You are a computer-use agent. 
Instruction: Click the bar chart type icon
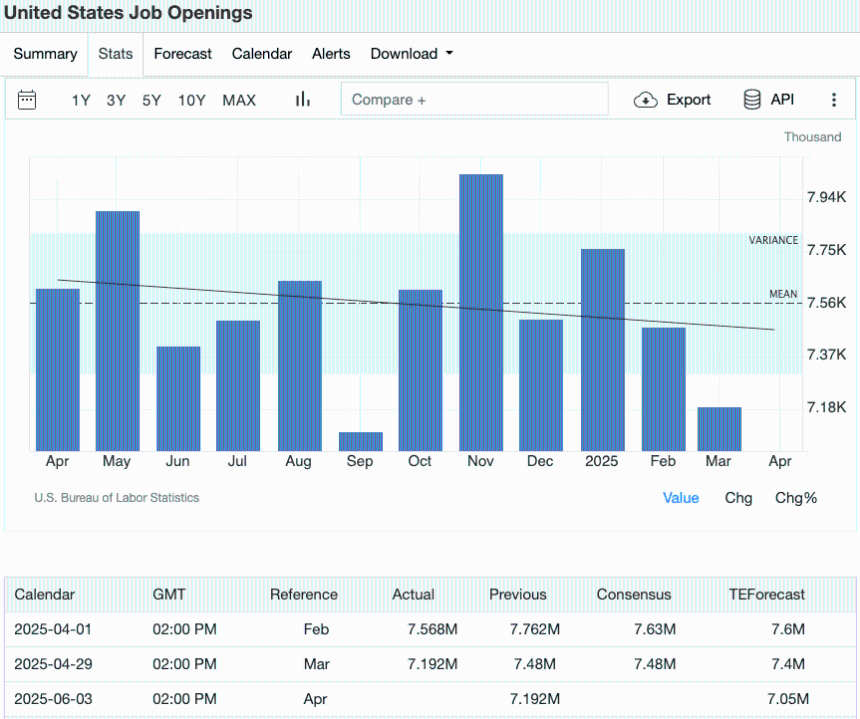pyautogui.click(x=302, y=99)
